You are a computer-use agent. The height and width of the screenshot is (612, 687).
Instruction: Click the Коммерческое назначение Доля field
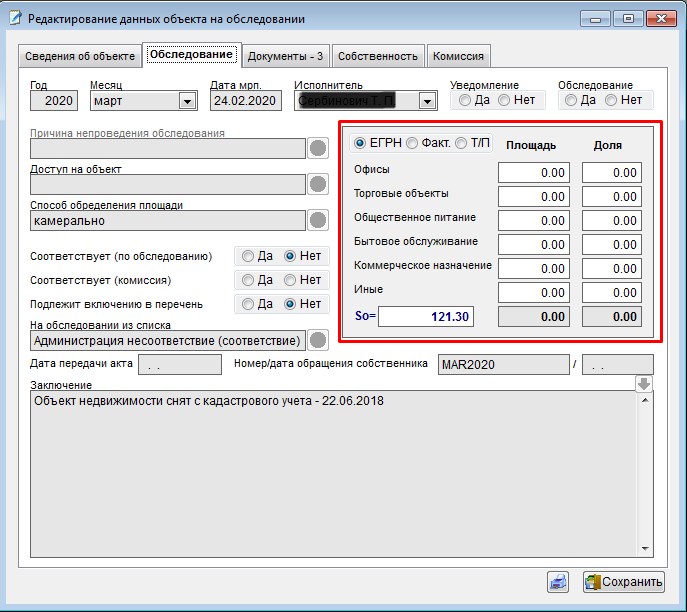pyautogui.click(x=612, y=269)
